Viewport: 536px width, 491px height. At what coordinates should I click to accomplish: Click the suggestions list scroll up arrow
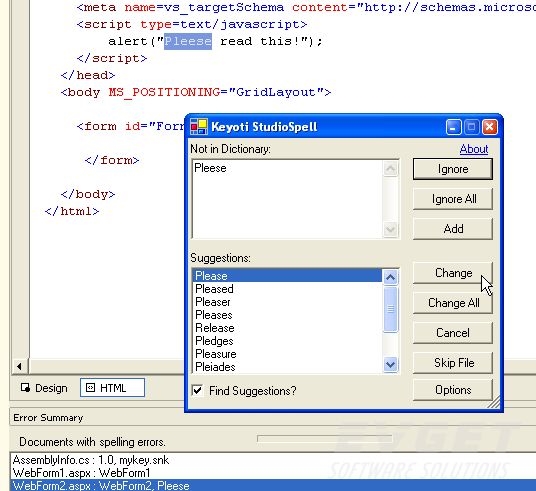(x=390, y=277)
